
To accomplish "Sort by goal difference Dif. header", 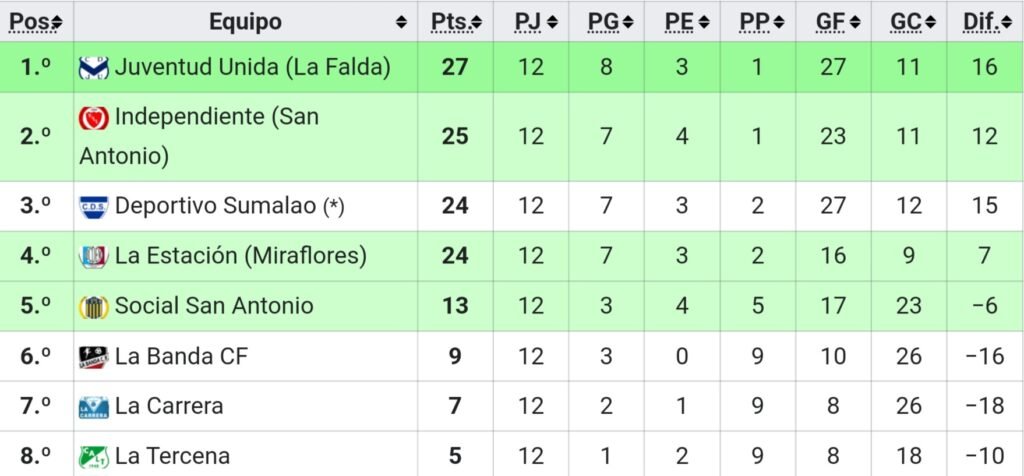I will click(1007, 23).
